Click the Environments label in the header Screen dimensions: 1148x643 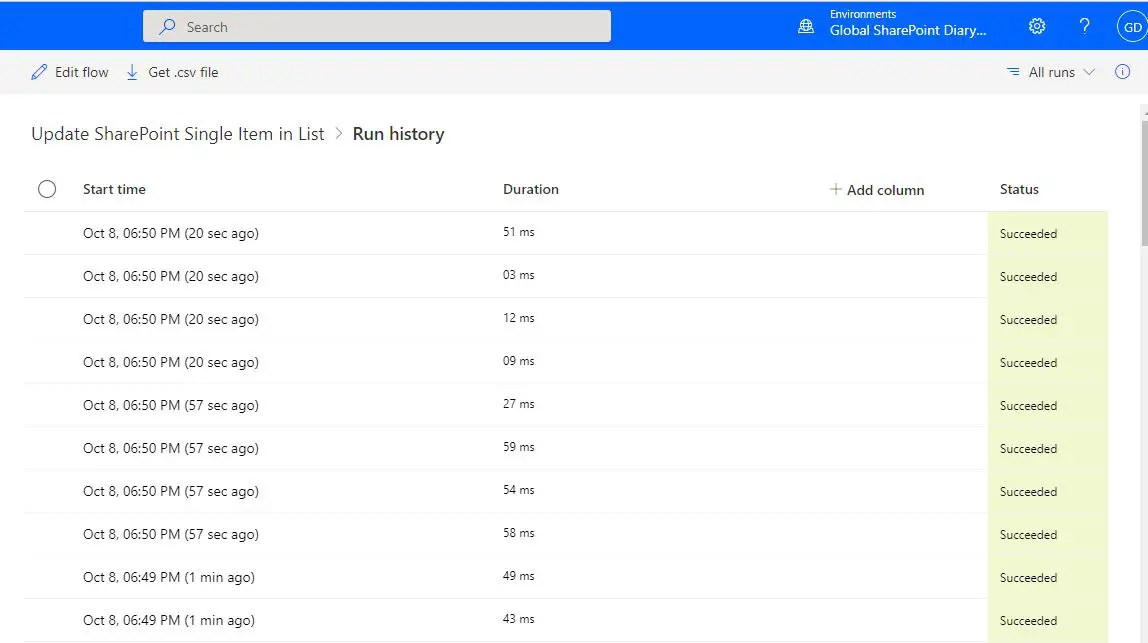click(861, 13)
